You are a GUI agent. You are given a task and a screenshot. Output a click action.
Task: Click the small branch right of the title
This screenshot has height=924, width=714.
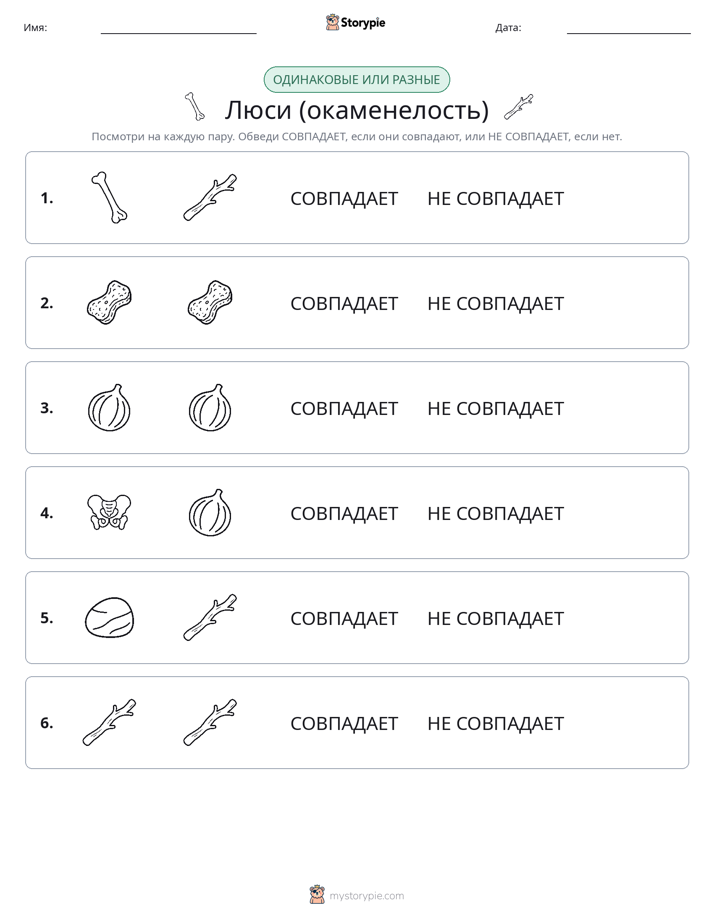coord(518,107)
